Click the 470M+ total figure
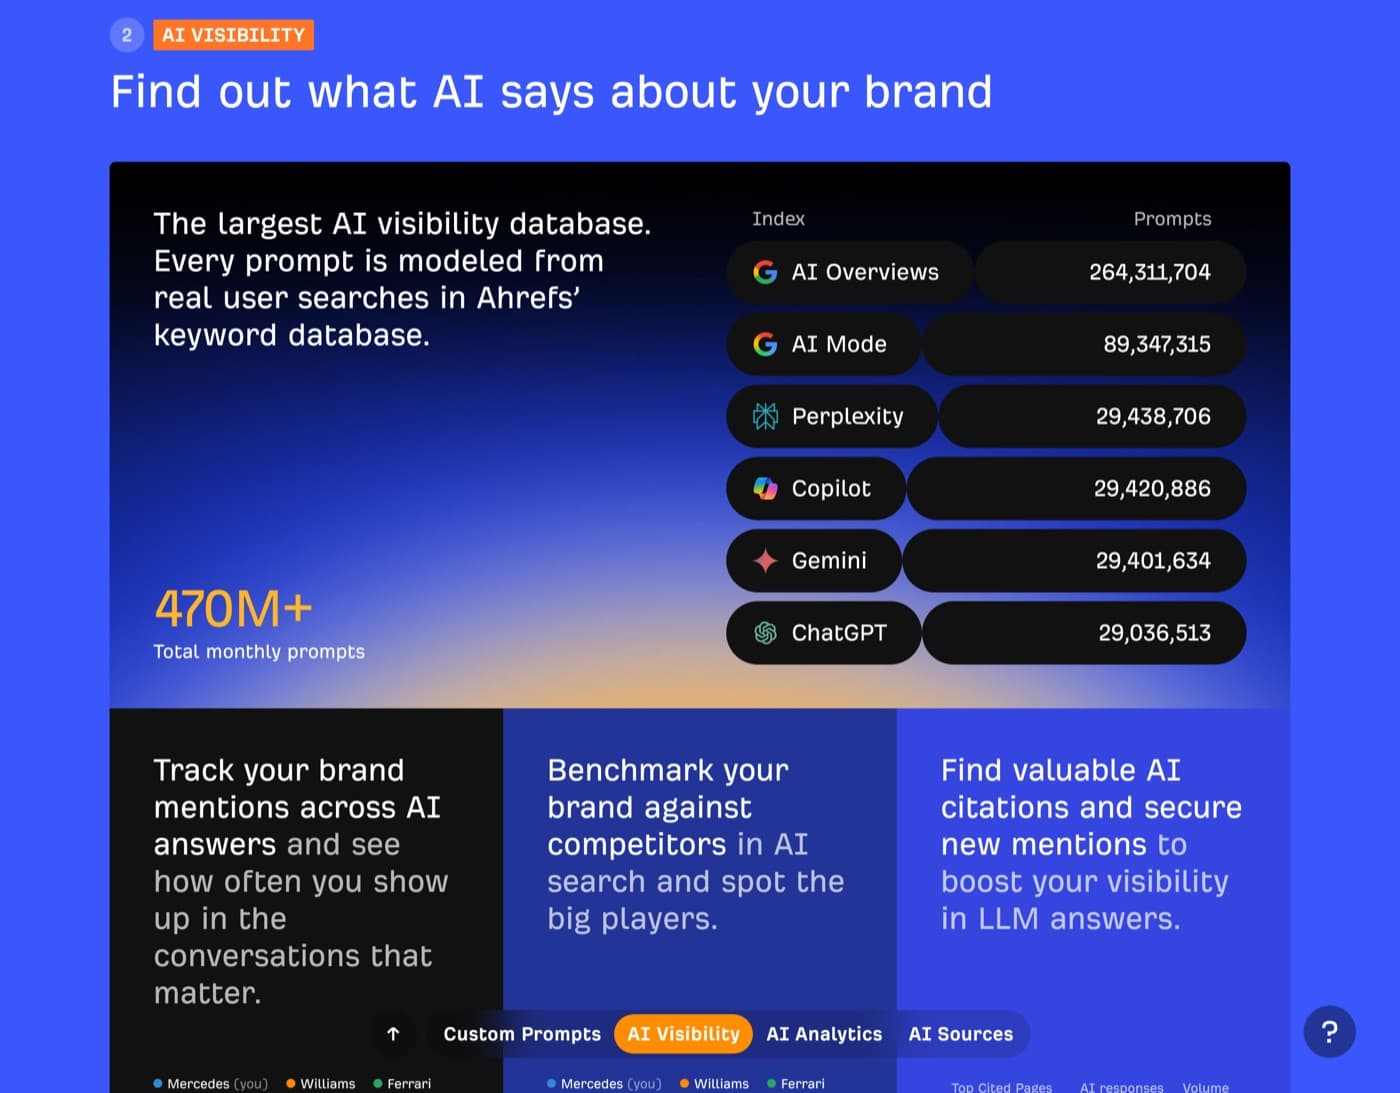This screenshot has height=1093, width=1400. (x=233, y=608)
